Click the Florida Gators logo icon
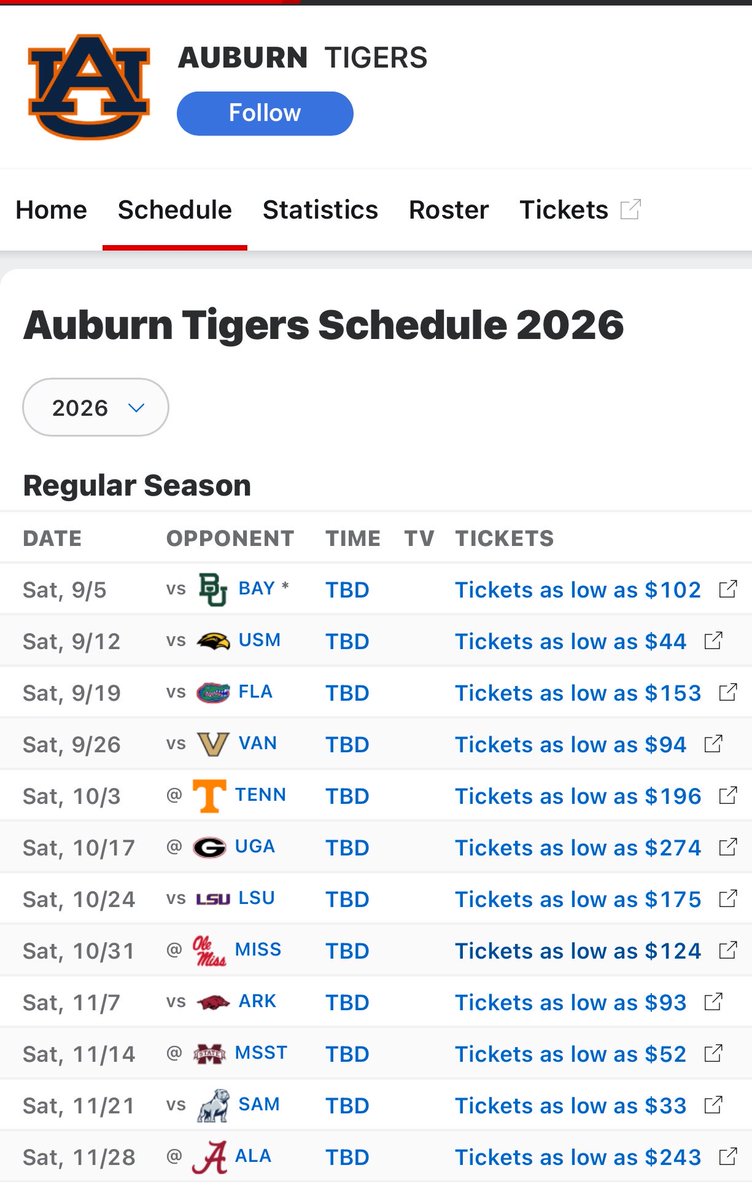Image resolution: width=752 pixels, height=1200 pixels. [212, 693]
